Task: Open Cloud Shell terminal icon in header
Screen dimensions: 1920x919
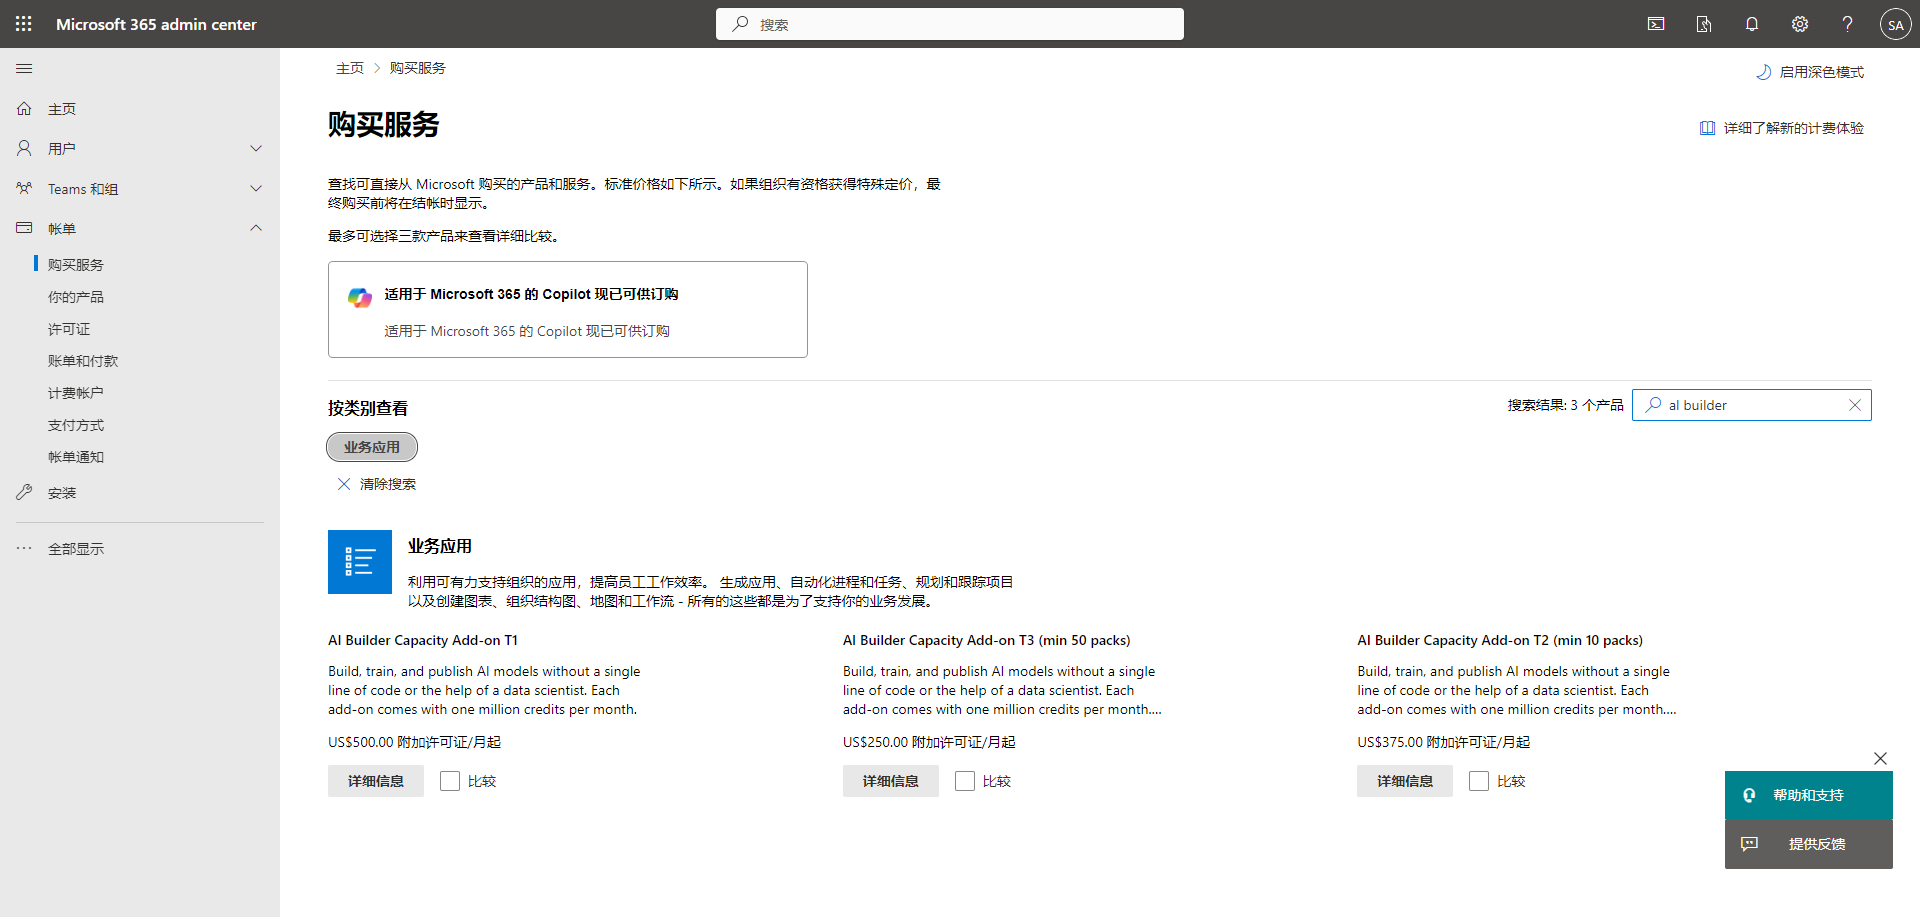Action: [1656, 24]
